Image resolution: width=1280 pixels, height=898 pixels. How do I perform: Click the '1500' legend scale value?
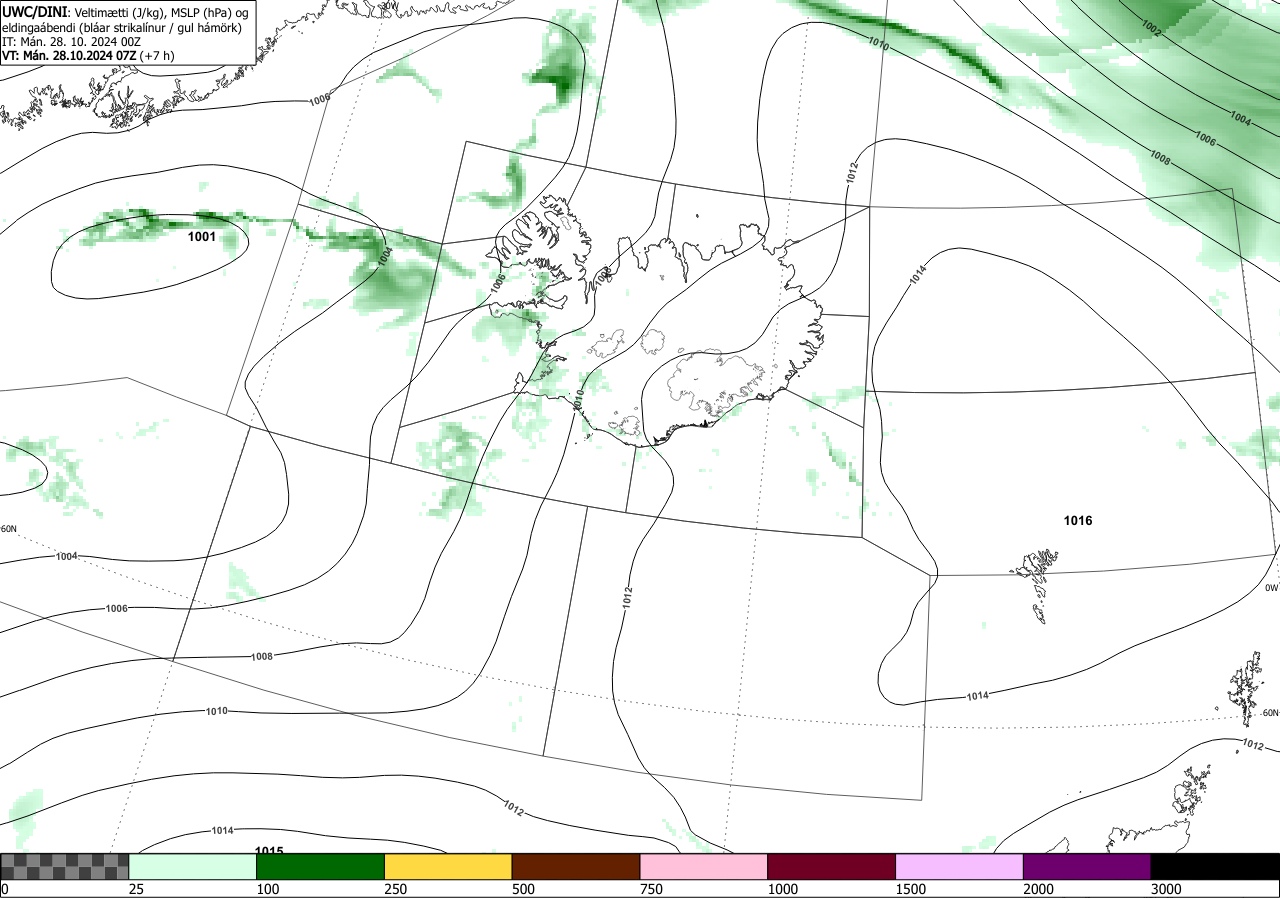click(x=911, y=889)
